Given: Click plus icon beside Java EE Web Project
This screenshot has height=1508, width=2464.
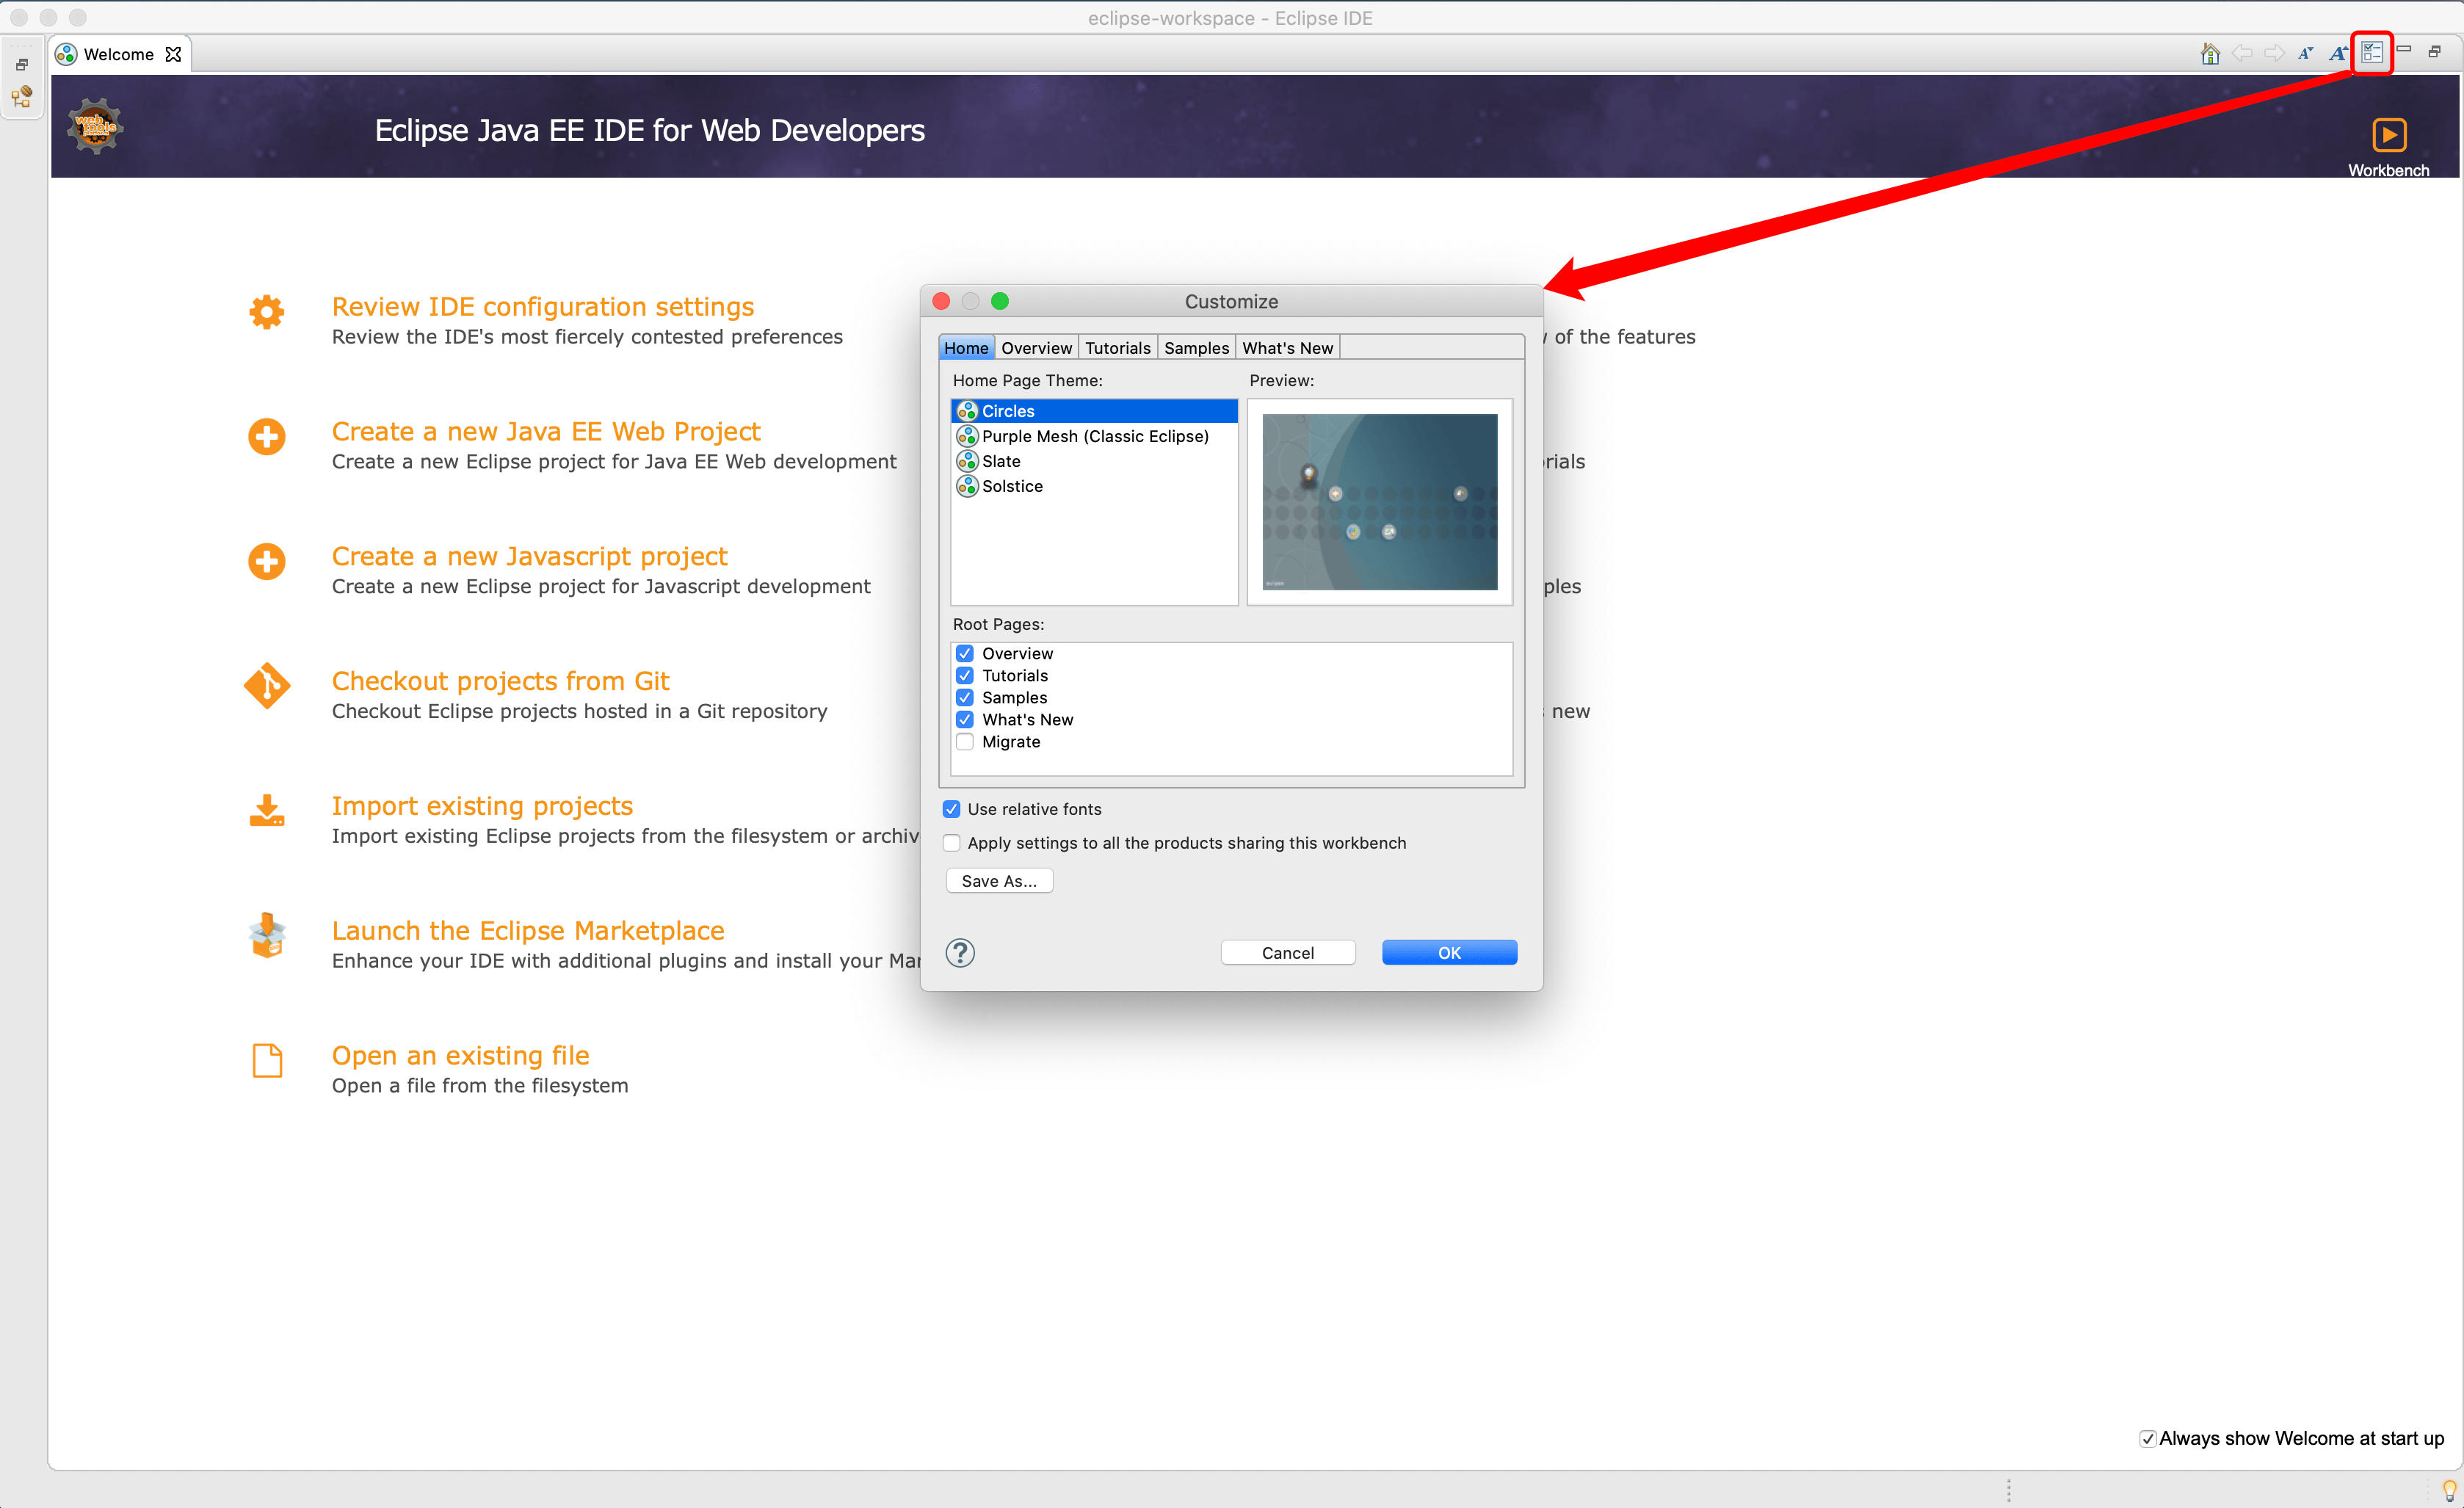Looking at the screenshot, I should tap(266, 437).
